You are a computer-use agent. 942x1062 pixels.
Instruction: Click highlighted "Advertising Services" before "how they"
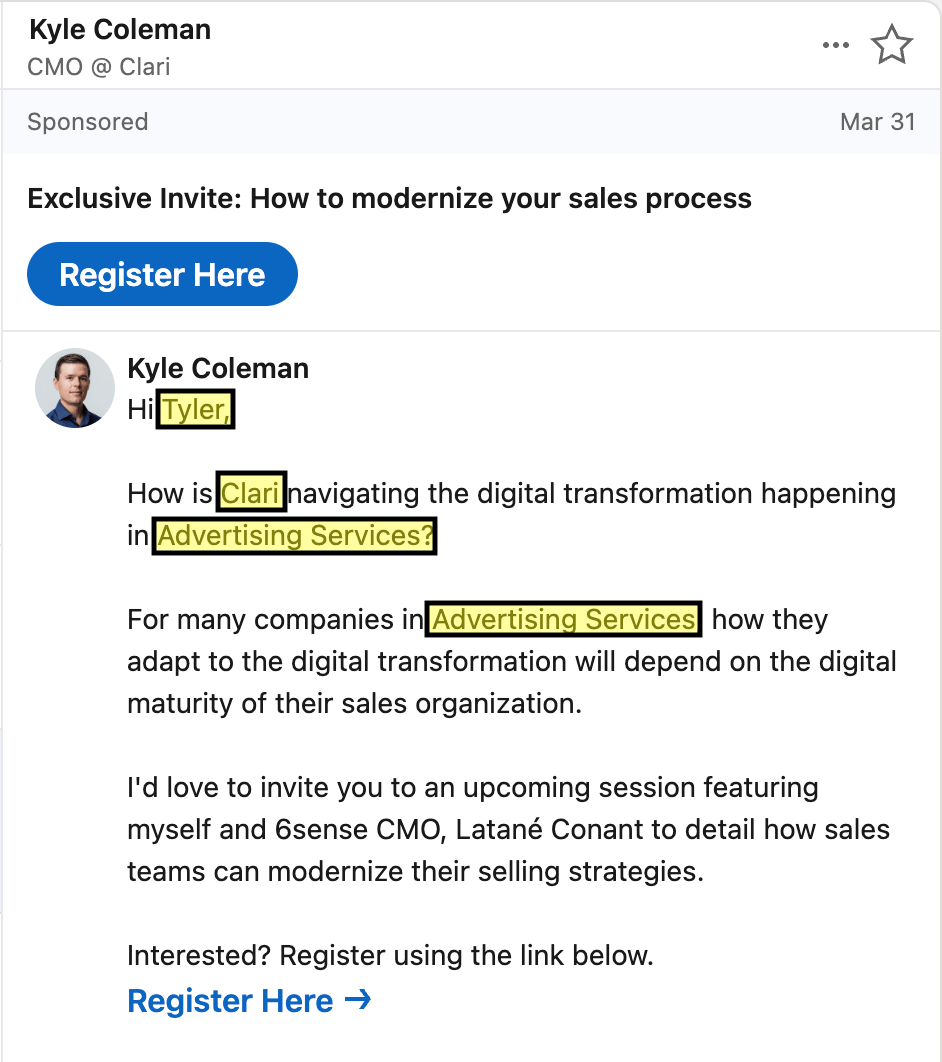pyautogui.click(x=563, y=619)
